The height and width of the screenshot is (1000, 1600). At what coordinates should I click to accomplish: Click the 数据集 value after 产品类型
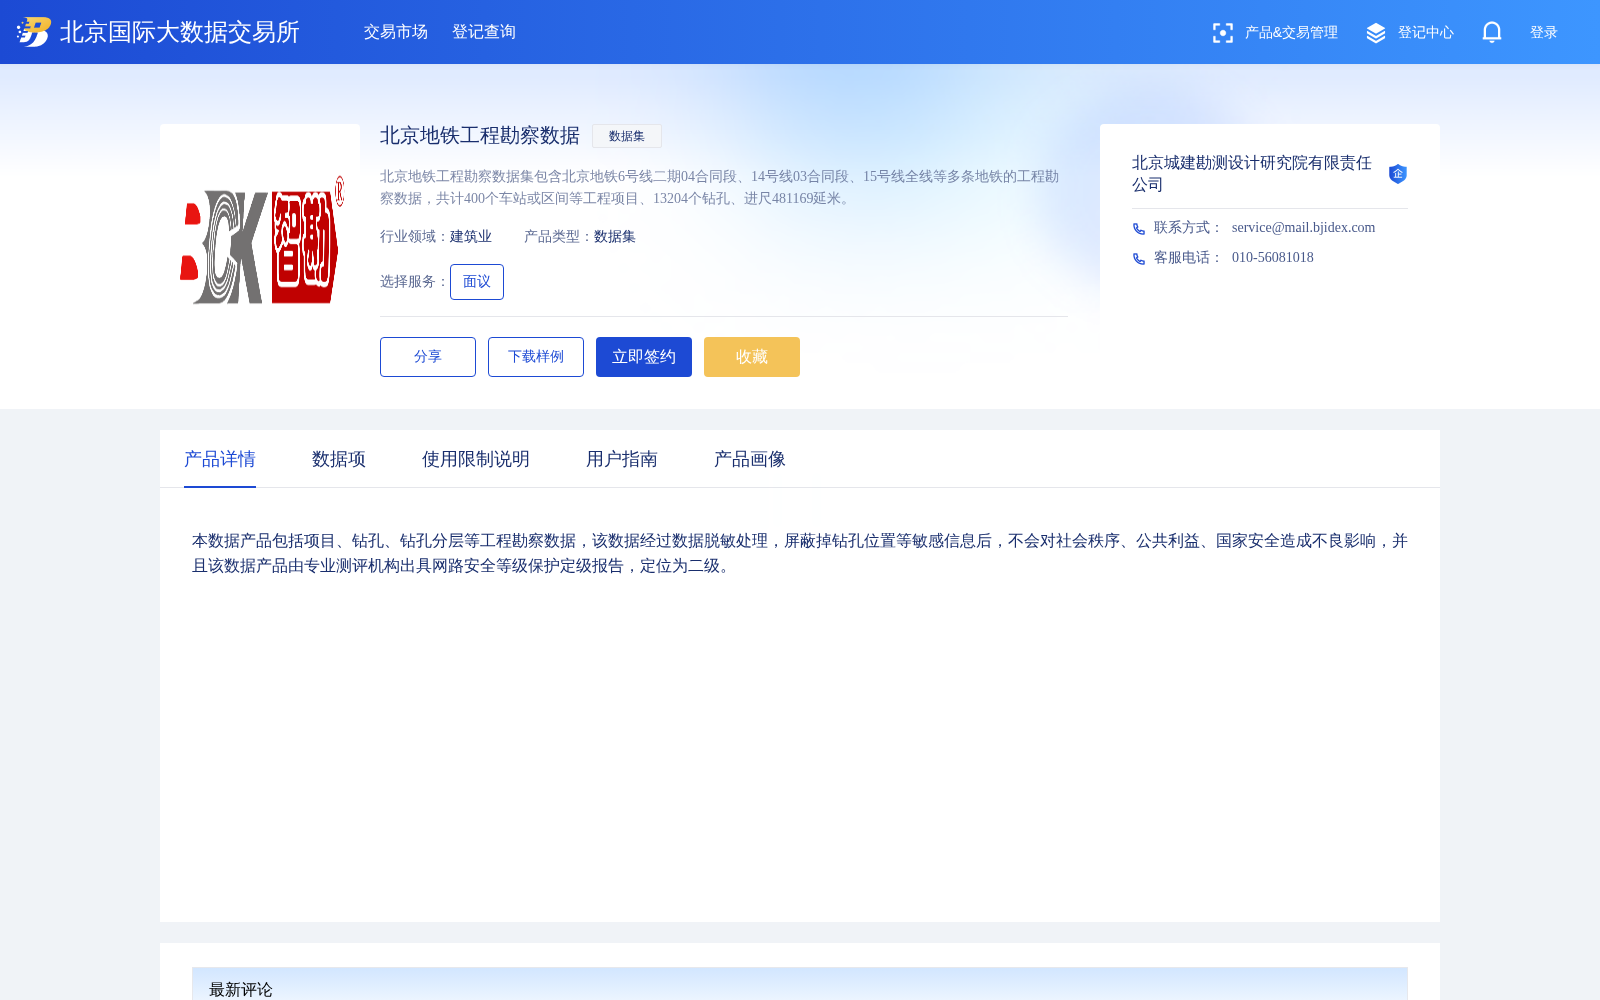click(615, 237)
